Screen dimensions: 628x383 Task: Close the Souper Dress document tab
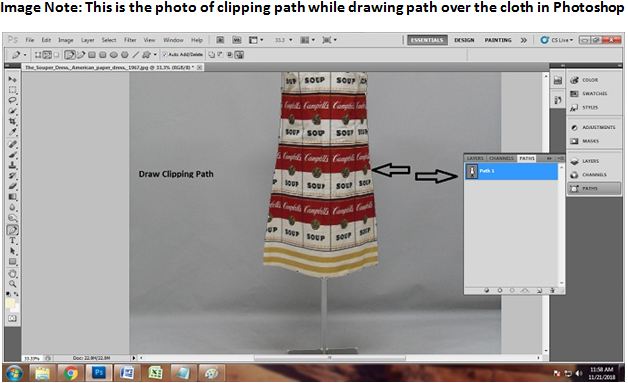[199, 67]
